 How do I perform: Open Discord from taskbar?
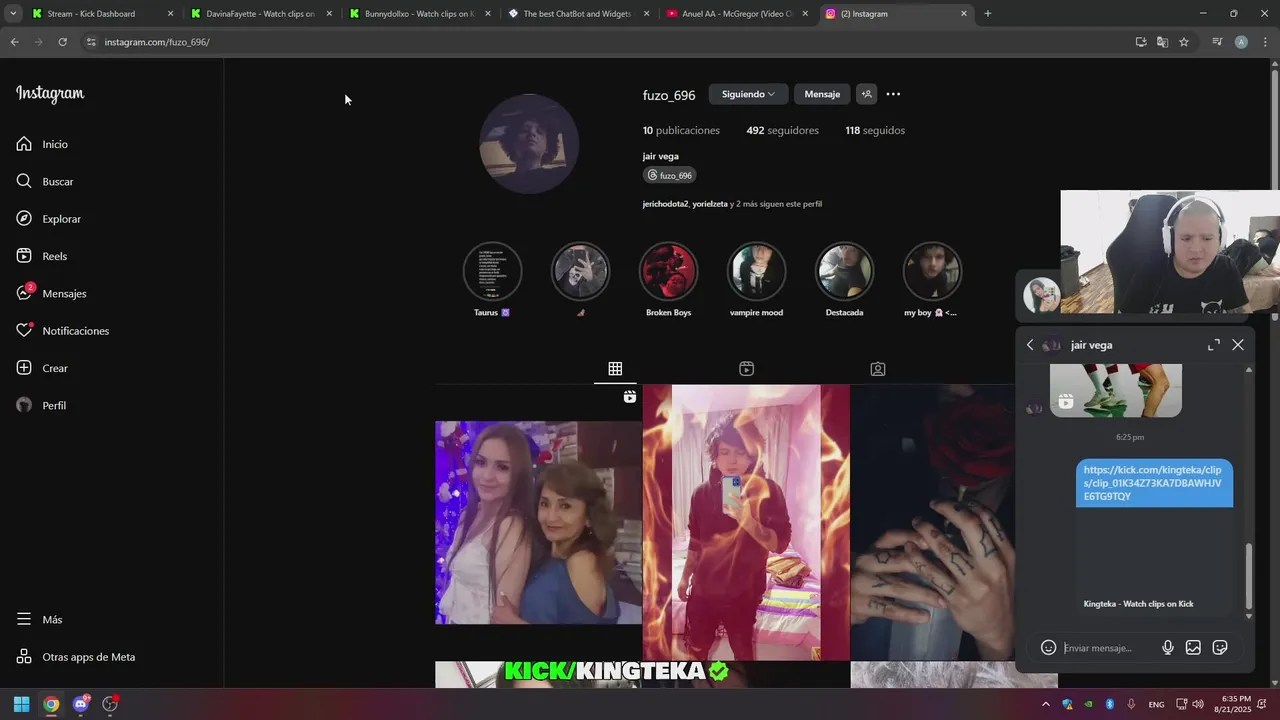point(81,704)
